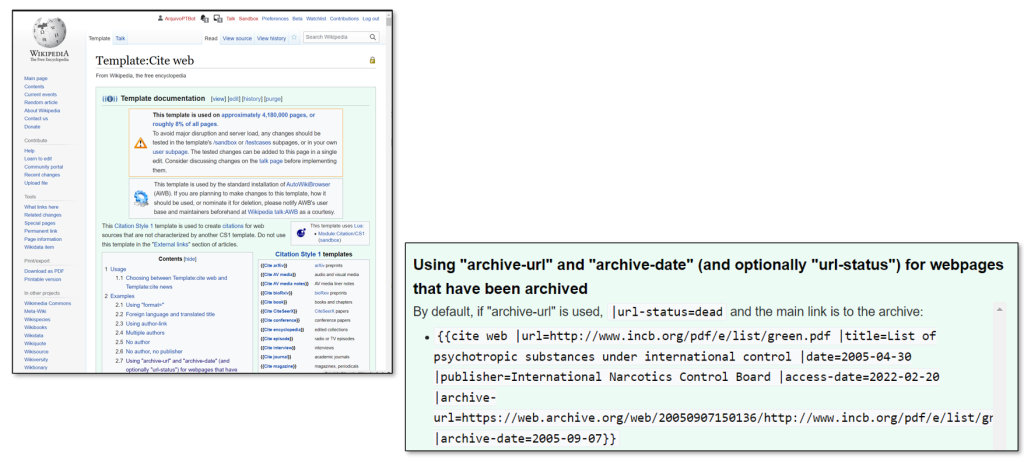Open Preferences

click(275, 19)
